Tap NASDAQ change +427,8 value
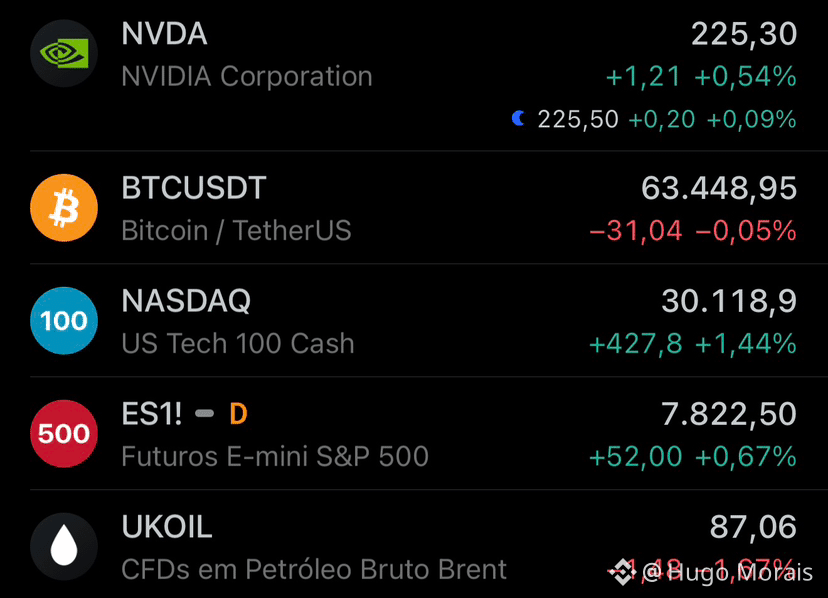This screenshot has height=598, width=828. 636,344
